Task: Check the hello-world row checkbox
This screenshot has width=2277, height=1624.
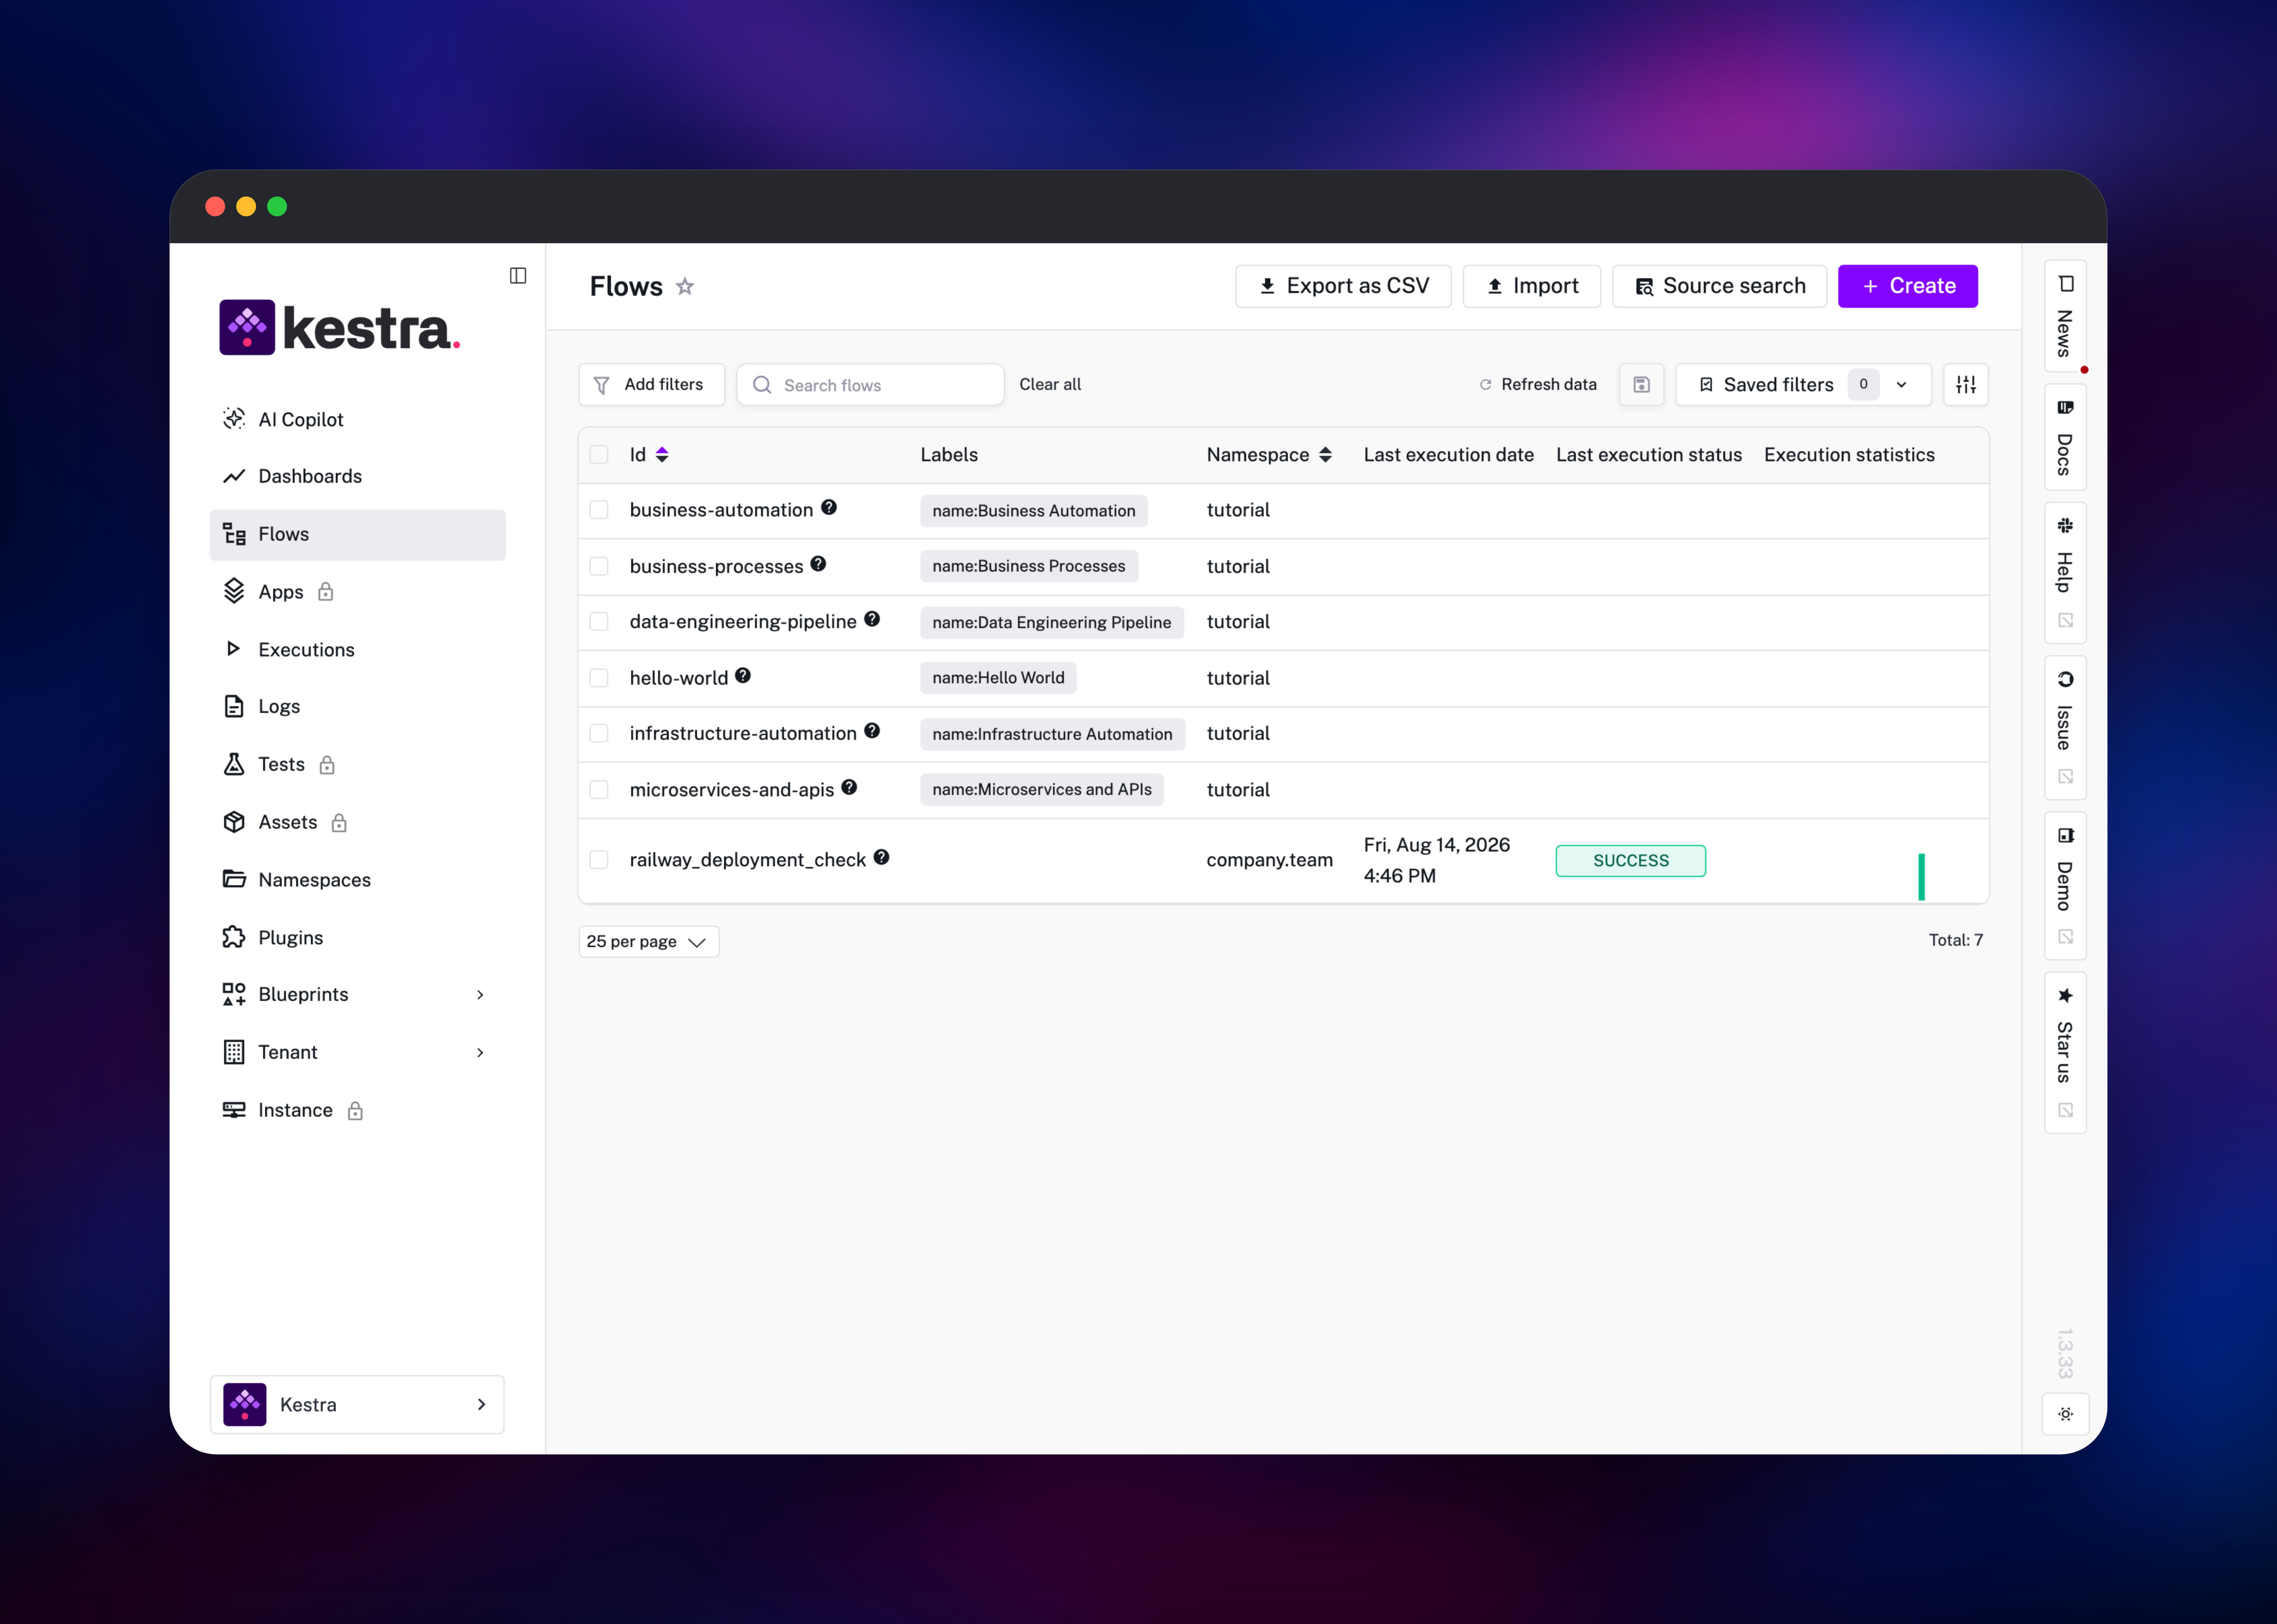Action: point(599,678)
